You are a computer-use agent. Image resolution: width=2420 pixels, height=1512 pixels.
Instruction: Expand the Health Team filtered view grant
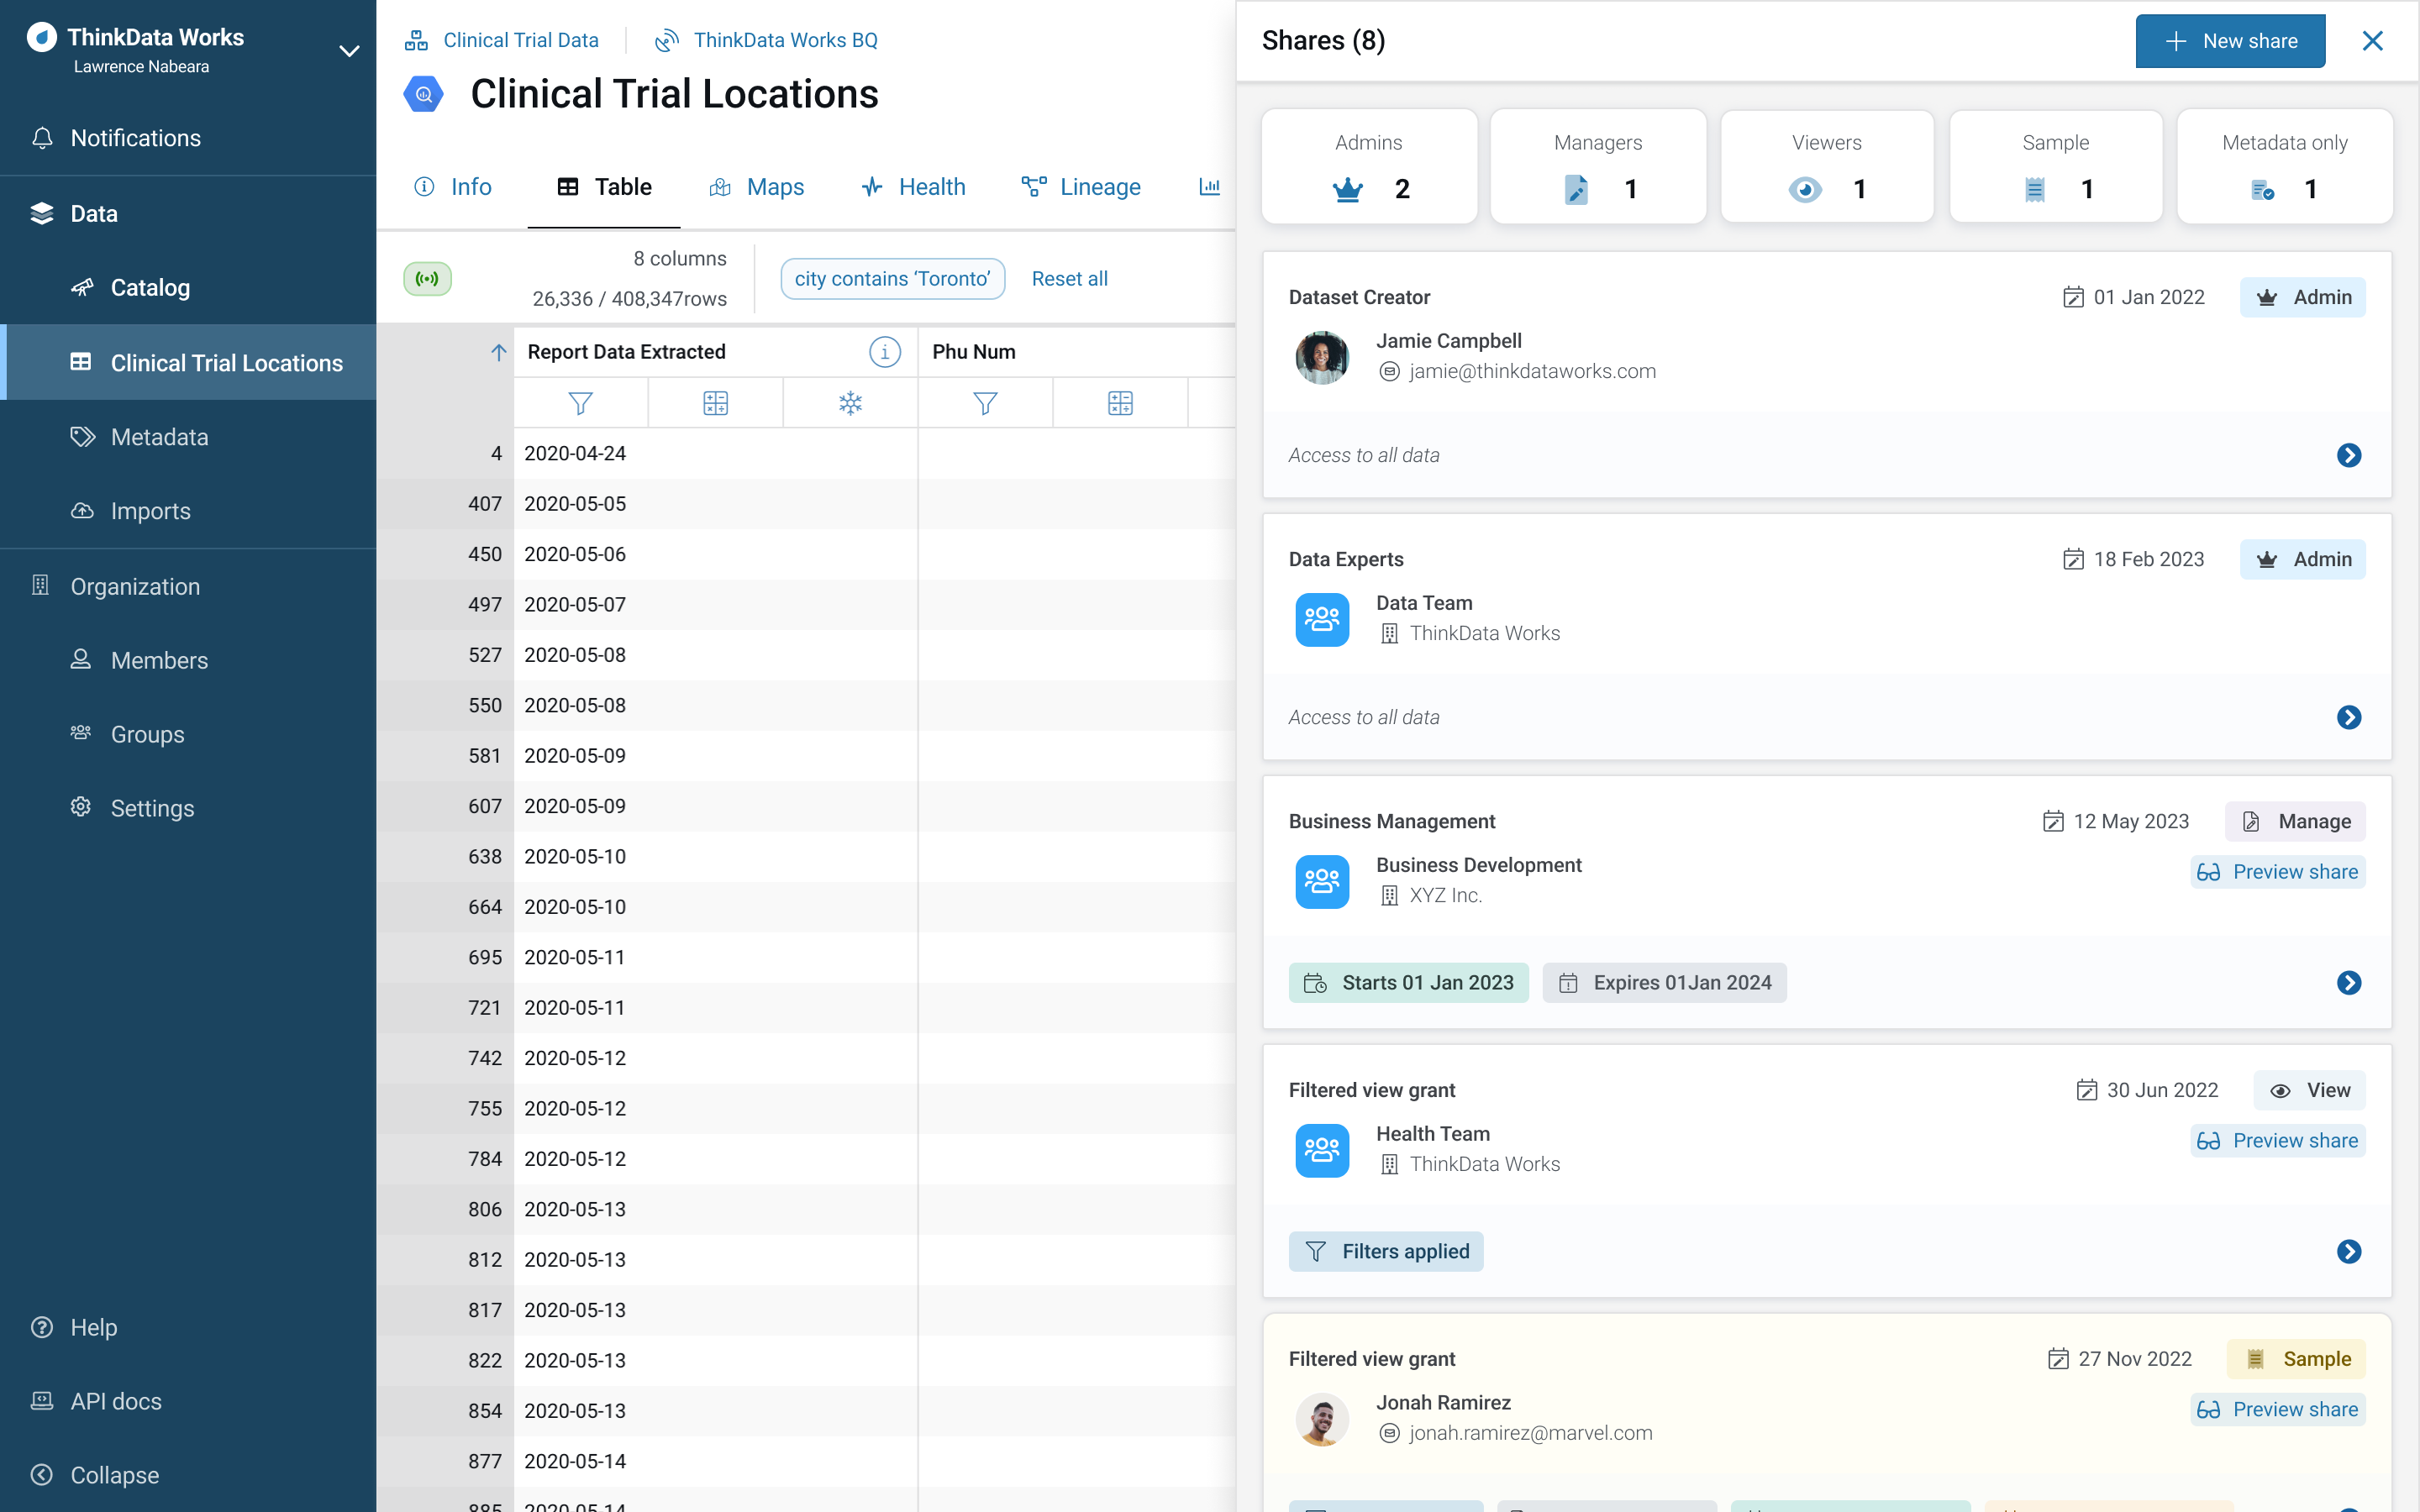coord(2350,1251)
